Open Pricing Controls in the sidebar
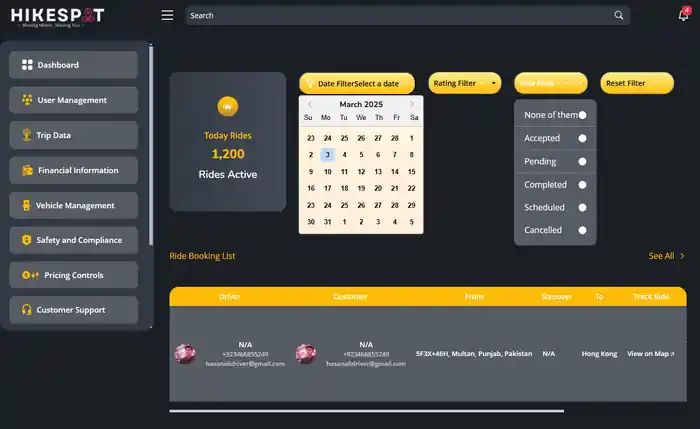Image resolution: width=700 pixels, height=429 pixels. click(x=74, y=275)
